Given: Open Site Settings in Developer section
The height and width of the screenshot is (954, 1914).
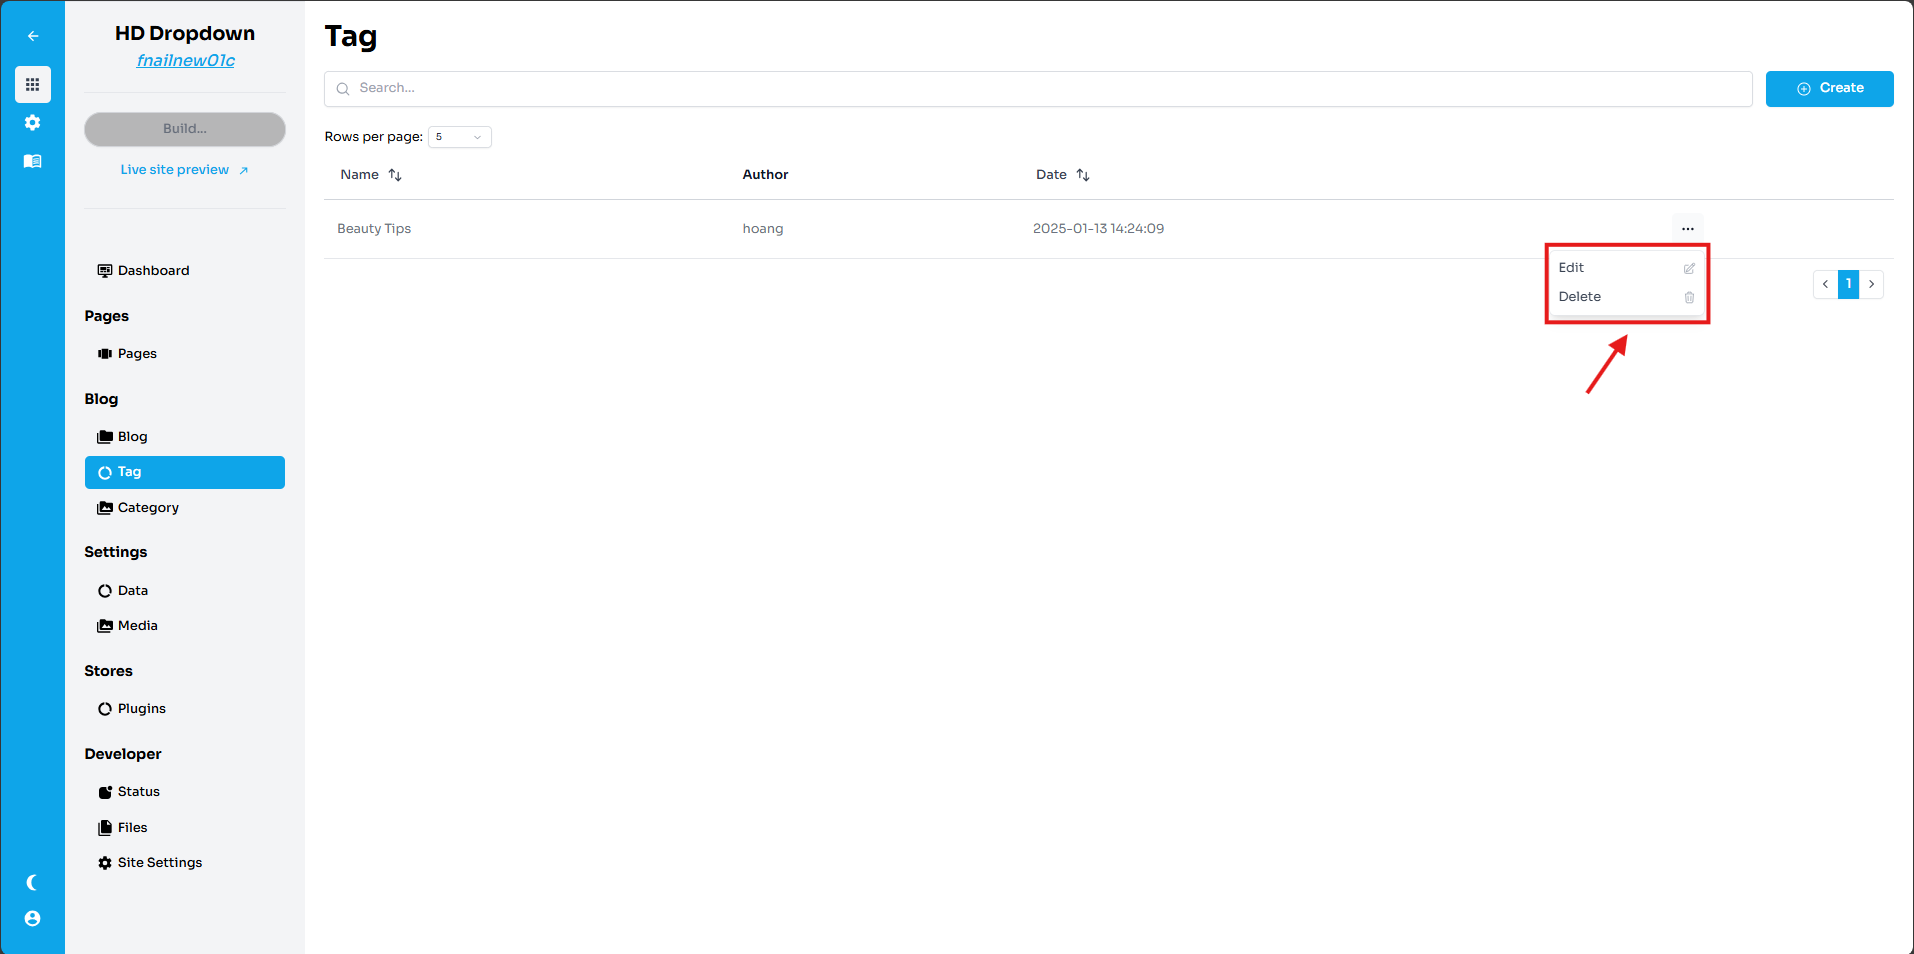Looking at the screenshot, I should tap(159, 863).
